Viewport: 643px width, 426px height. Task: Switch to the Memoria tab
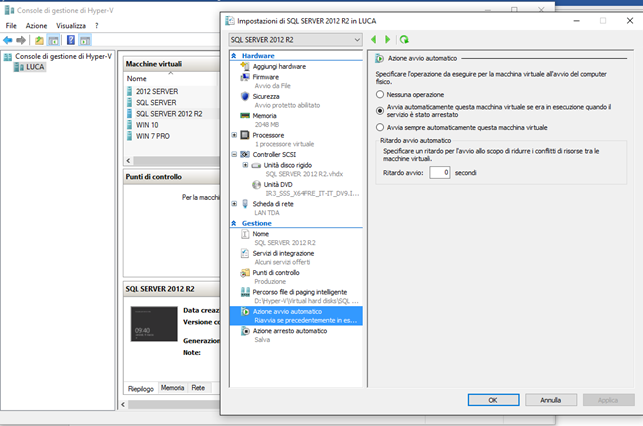click(x=172, y=387)
